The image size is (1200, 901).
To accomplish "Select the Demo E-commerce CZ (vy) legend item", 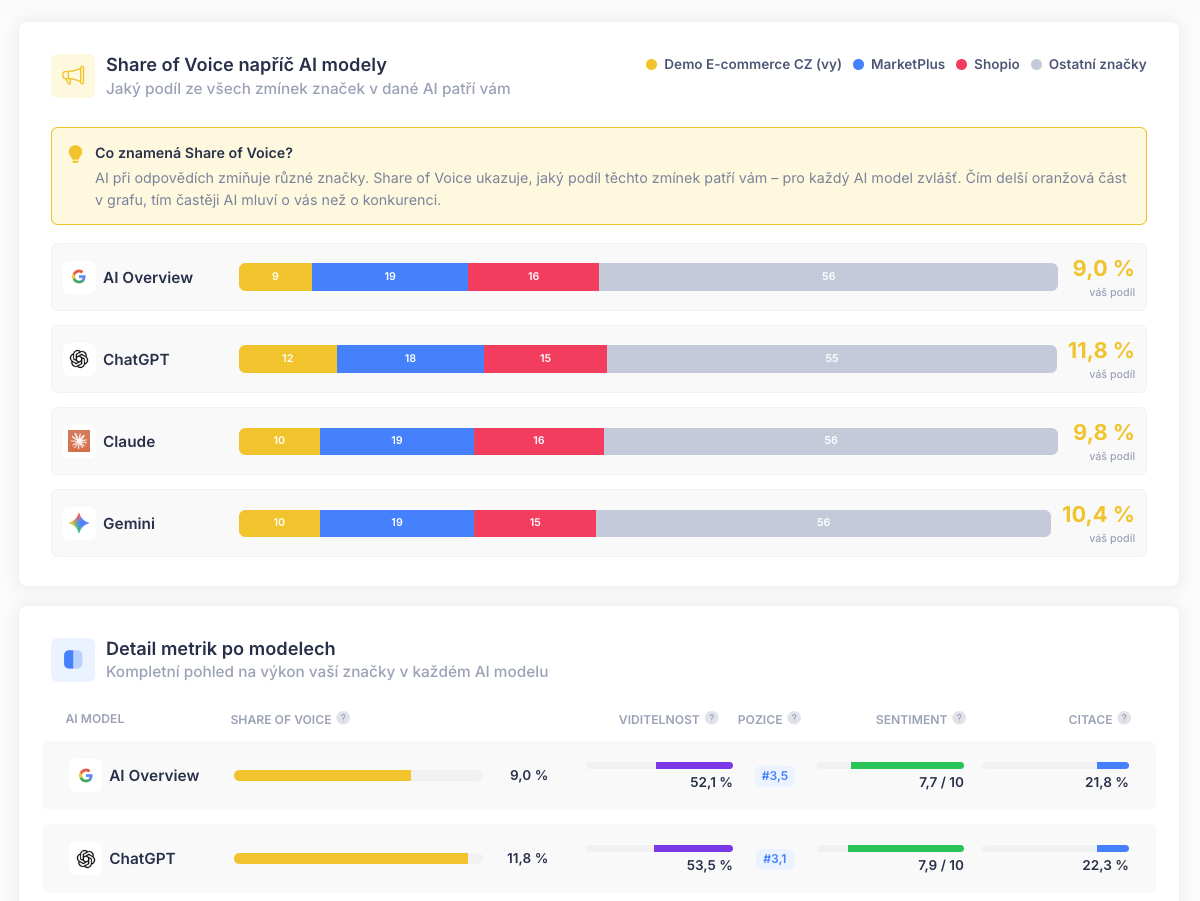I will click(744, 64).
